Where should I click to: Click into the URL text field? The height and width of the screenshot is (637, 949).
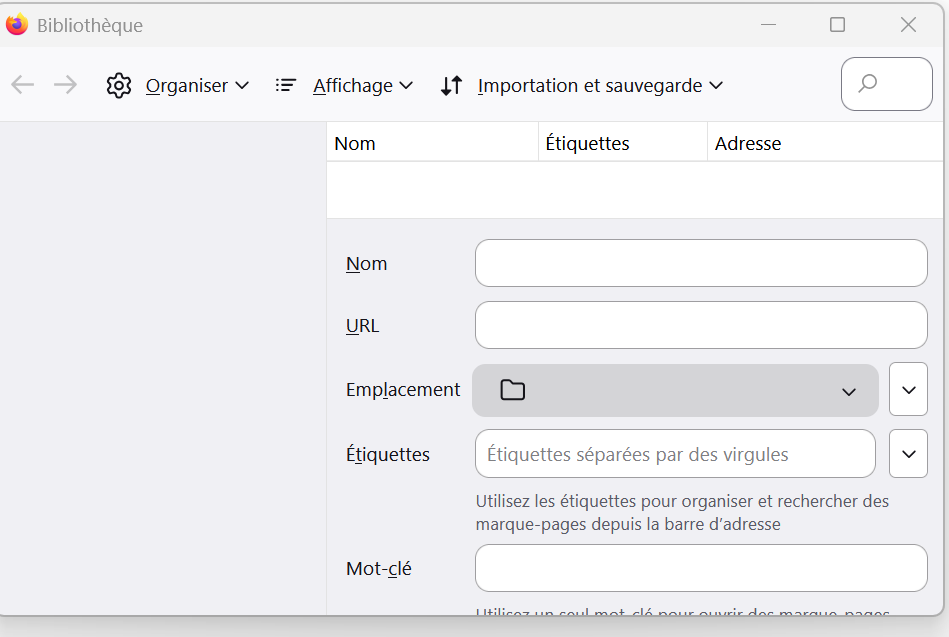tap(701, 325)
